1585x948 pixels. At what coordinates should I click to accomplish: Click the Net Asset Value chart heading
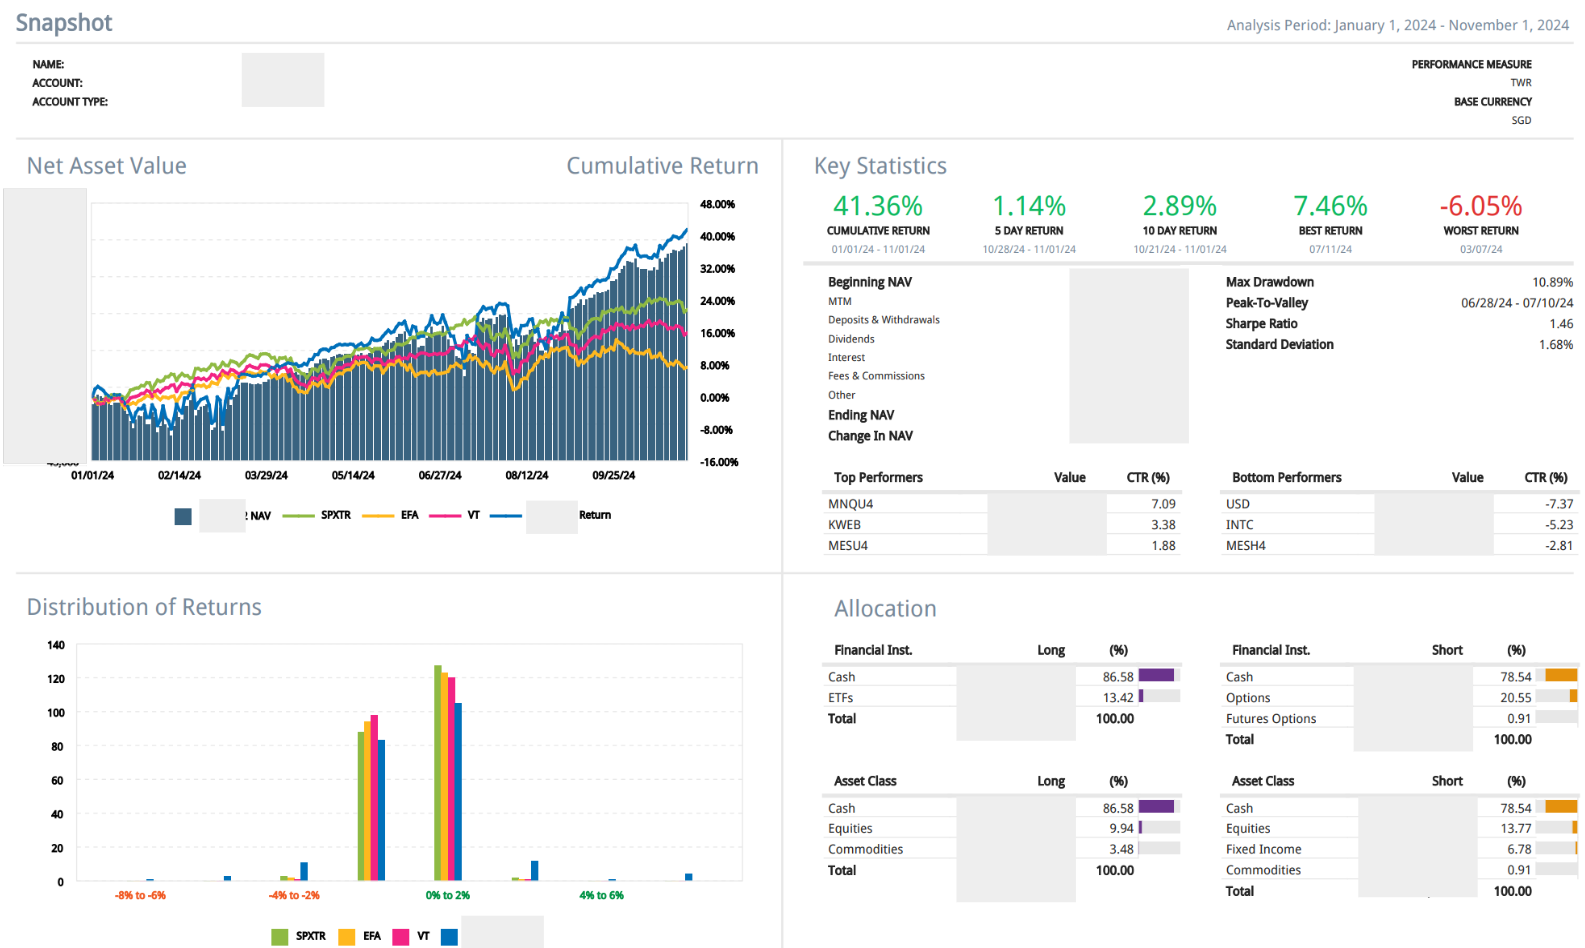107,166
